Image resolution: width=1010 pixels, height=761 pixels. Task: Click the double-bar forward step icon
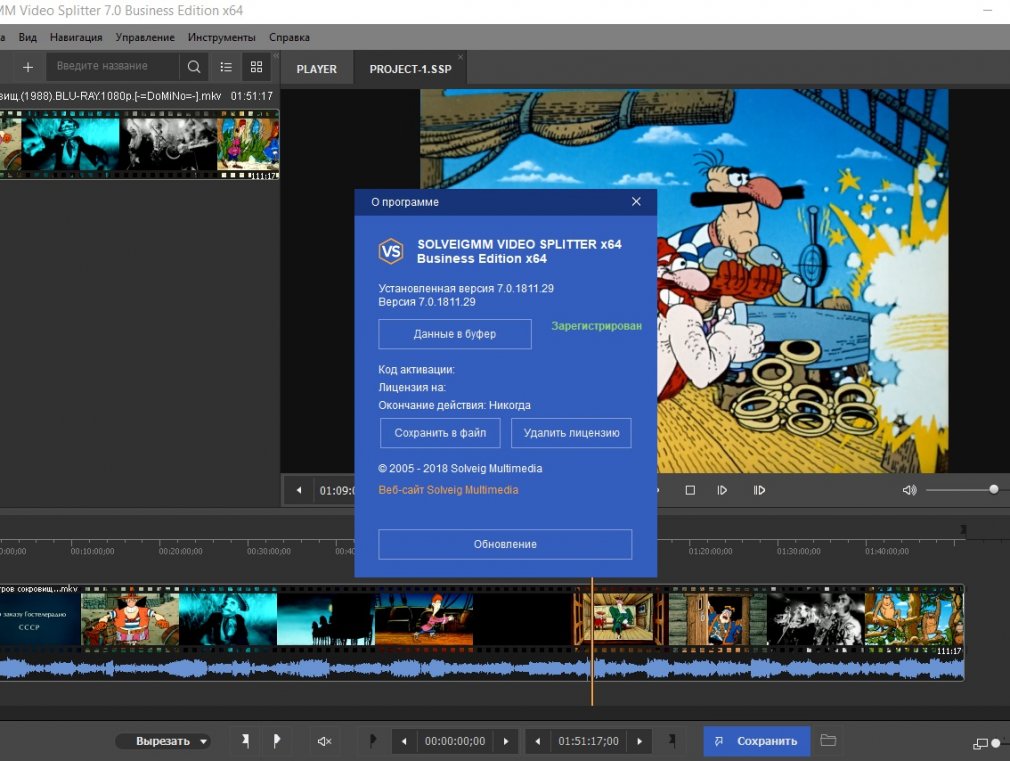(759, 490)
